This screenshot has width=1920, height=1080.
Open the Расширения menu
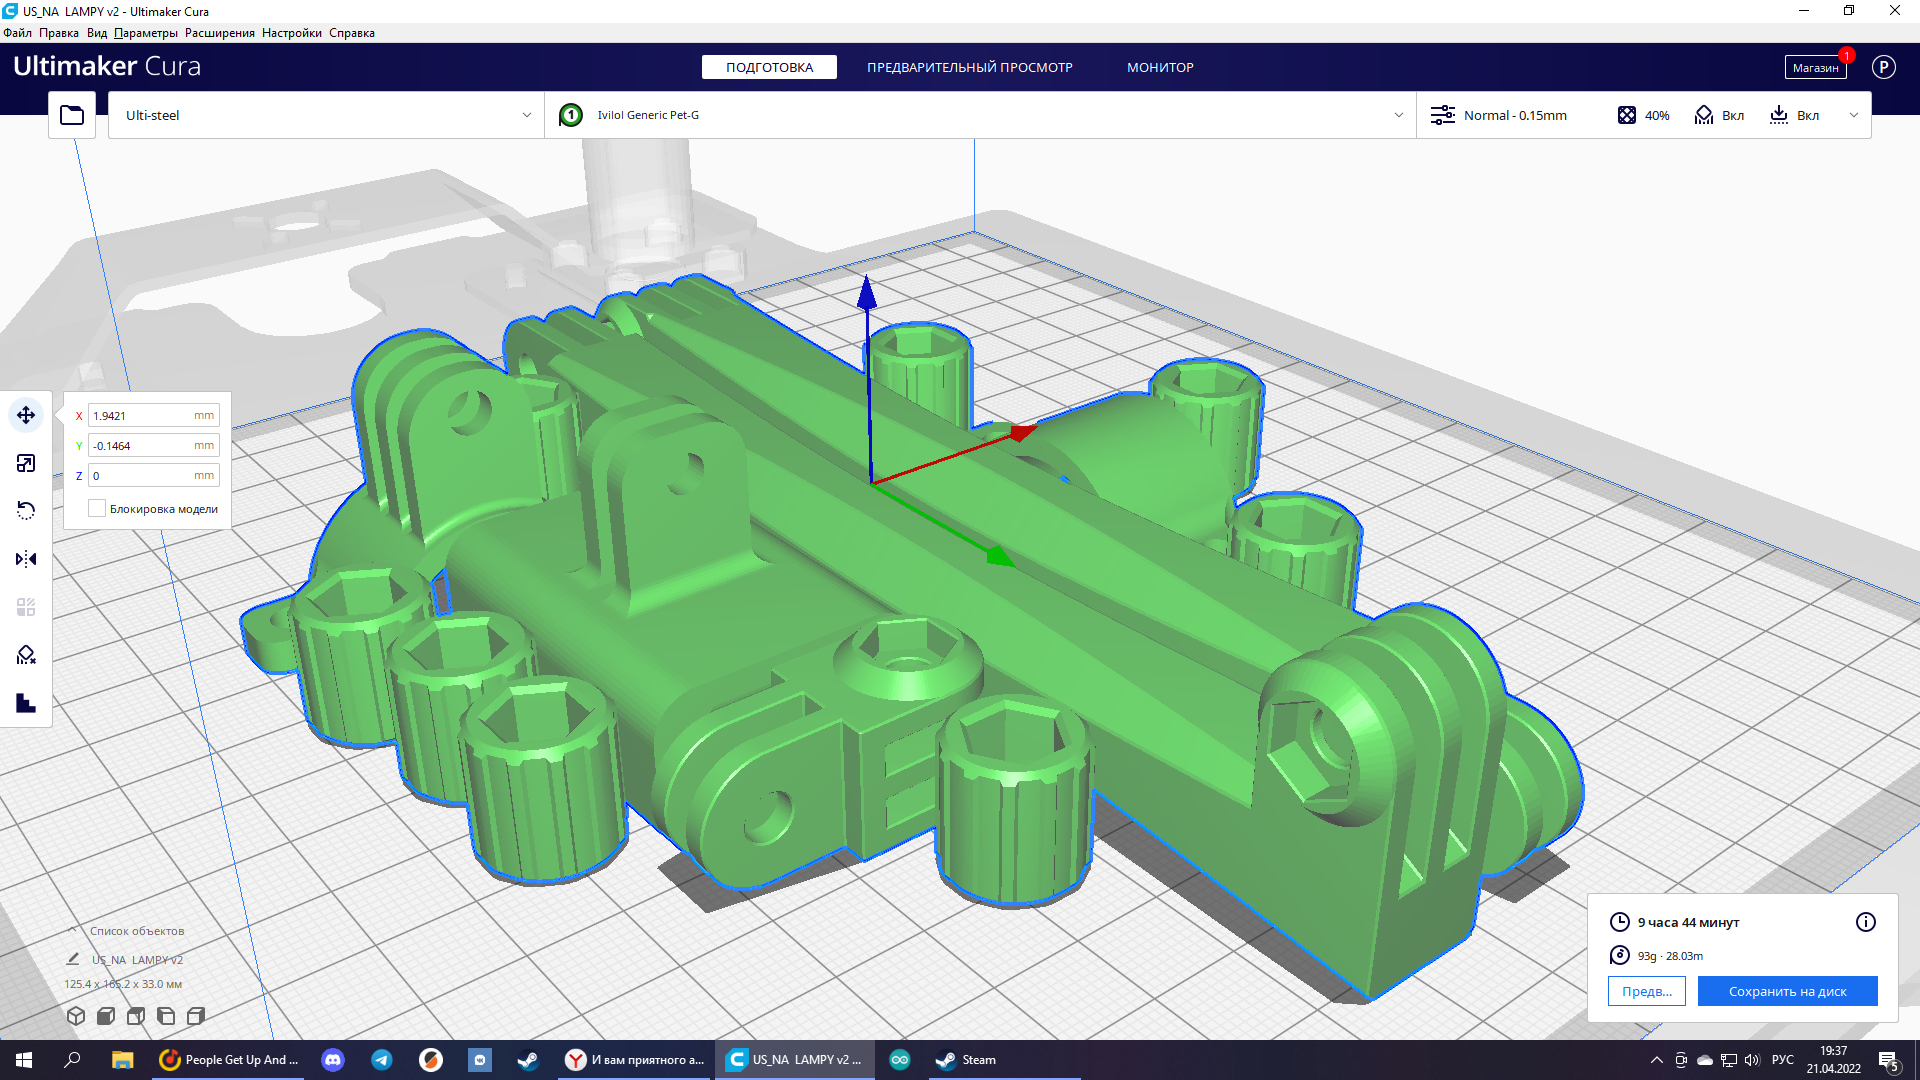[219, 33]
